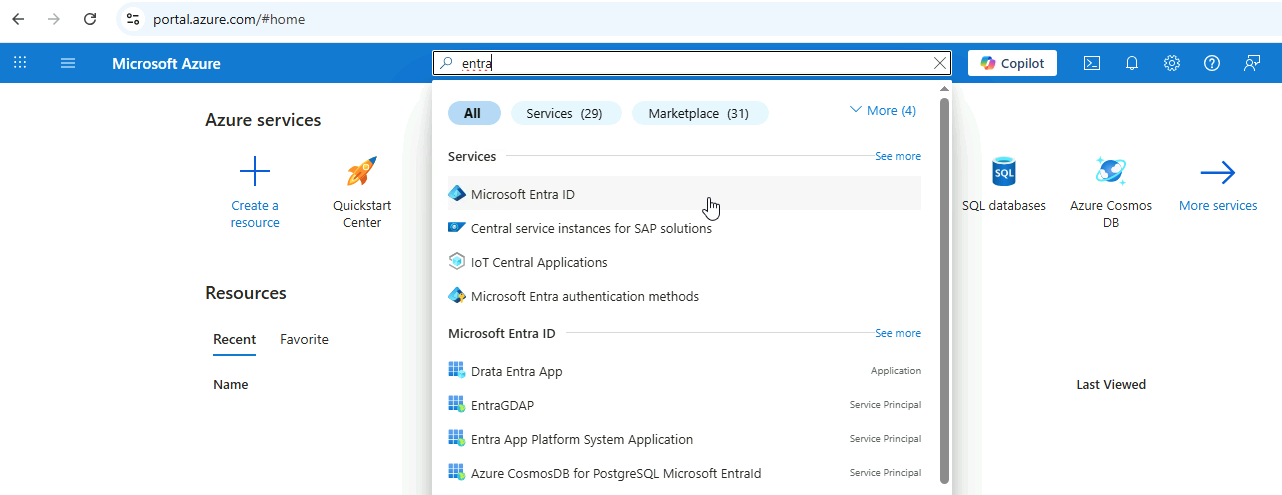Switch to the Favorite resources tab
1282x495 pixels.
pyautogui.click(x=304, y=339)
